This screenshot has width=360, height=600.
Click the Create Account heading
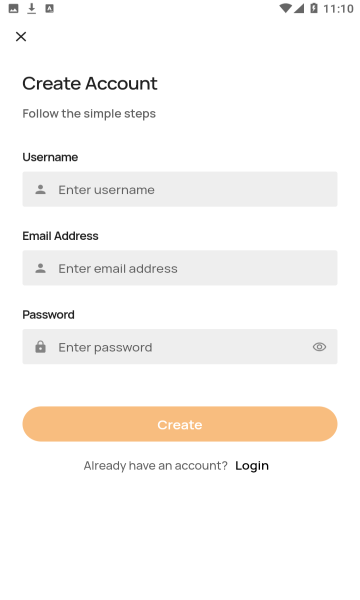click(x=90, y=83)
